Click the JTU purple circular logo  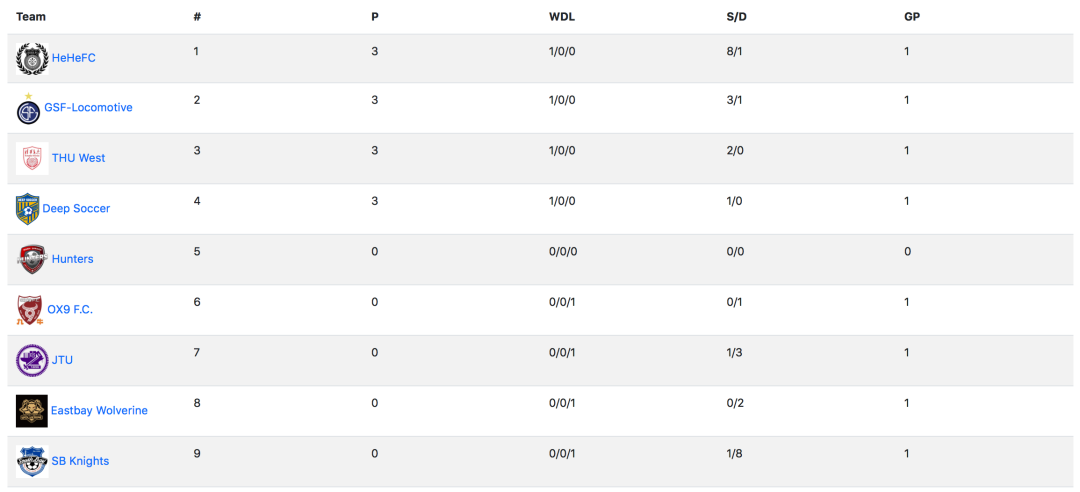pos(32,360)
